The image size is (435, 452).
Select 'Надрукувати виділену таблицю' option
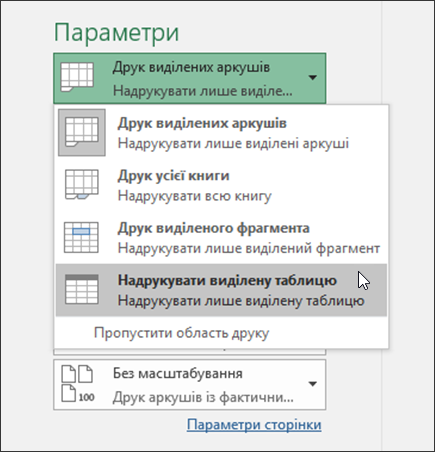tap(221, 290)
